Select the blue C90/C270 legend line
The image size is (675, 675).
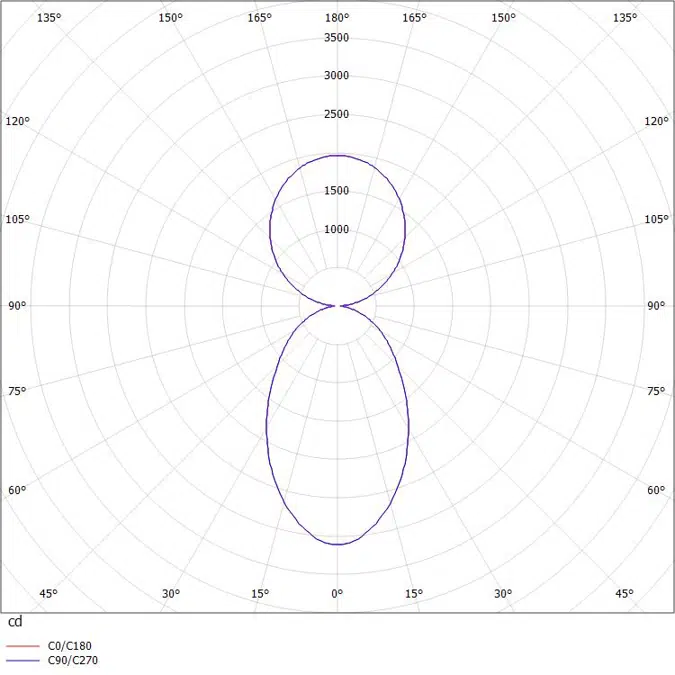tap(23, 660)
